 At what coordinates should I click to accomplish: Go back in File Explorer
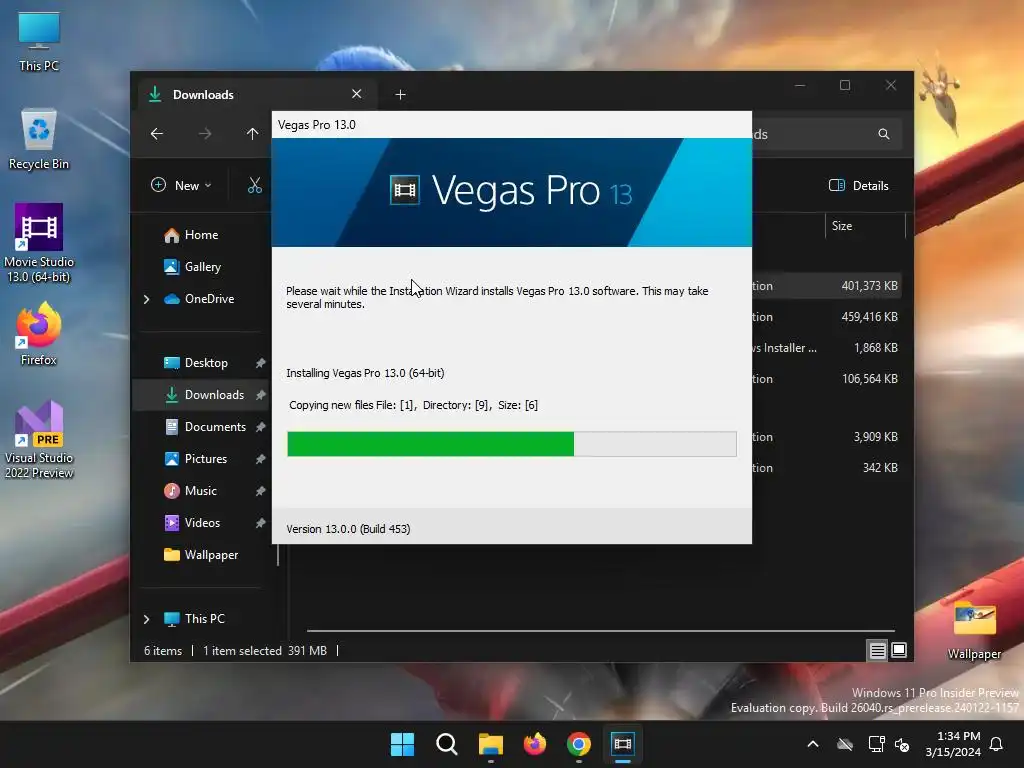tap(157, 134)
